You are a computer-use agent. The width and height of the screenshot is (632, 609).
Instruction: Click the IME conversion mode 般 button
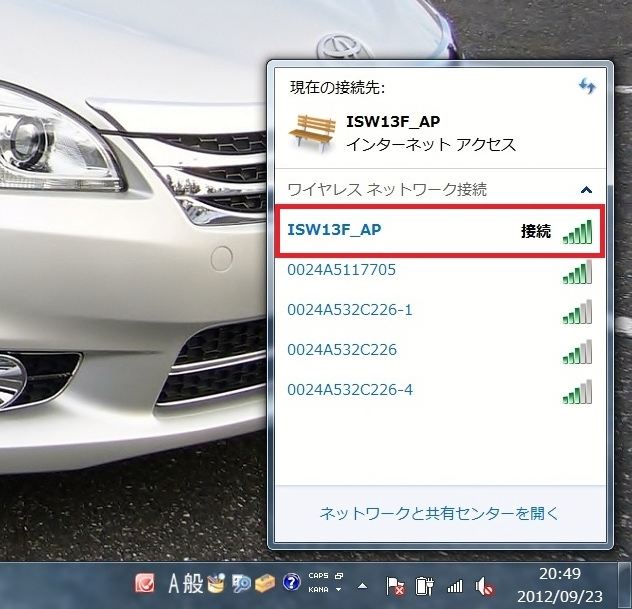[x=193, y=584]
